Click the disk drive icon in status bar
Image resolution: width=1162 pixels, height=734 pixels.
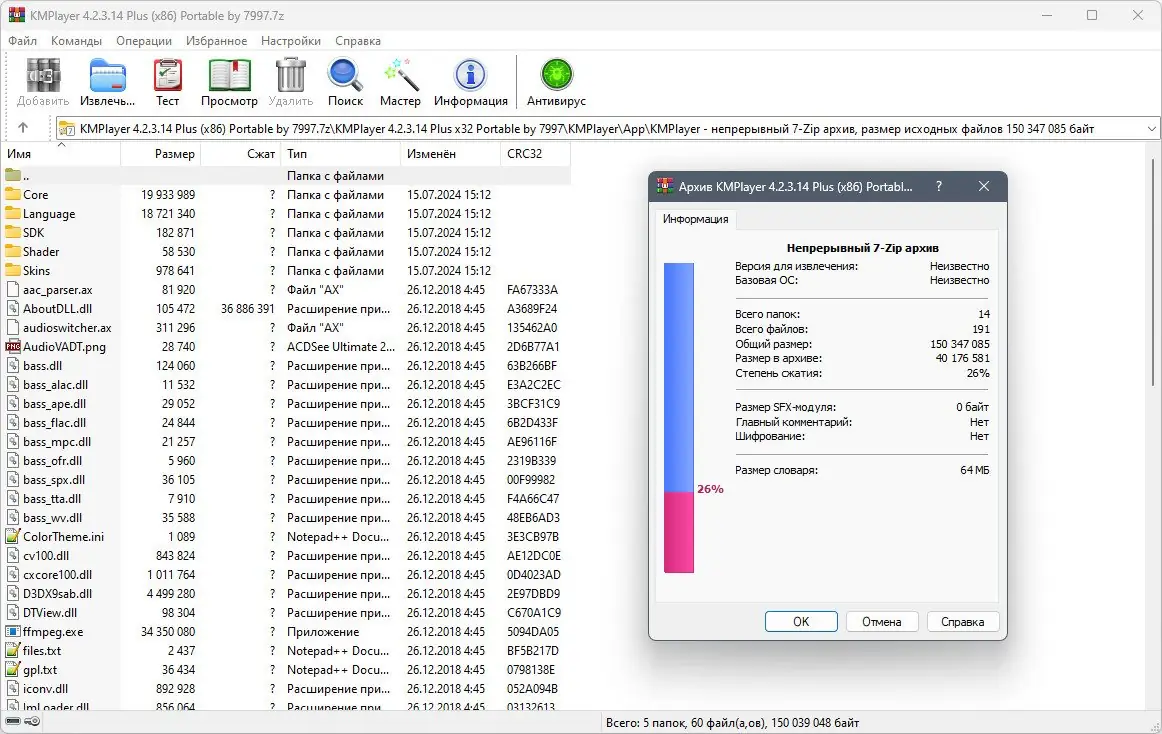pos(13,721)
